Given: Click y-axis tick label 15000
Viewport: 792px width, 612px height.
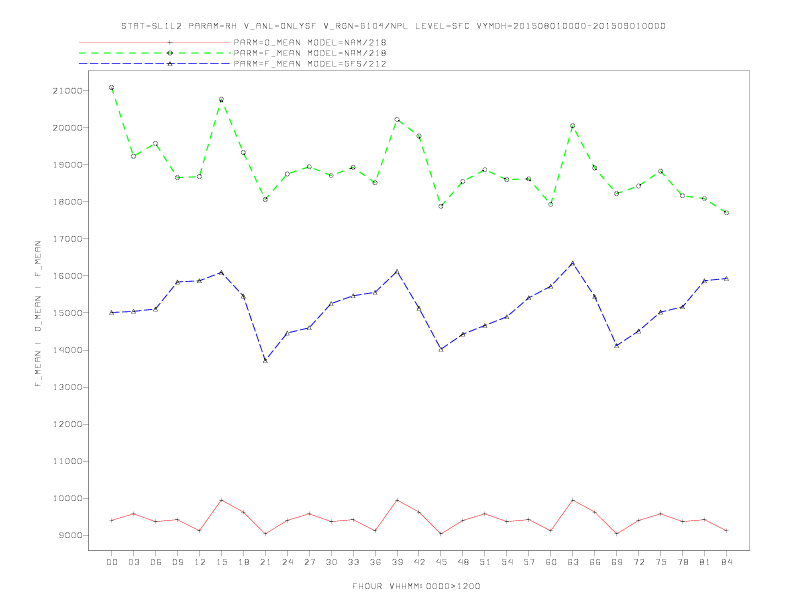Looking at the screenshot, I should [x=68, y=313].
